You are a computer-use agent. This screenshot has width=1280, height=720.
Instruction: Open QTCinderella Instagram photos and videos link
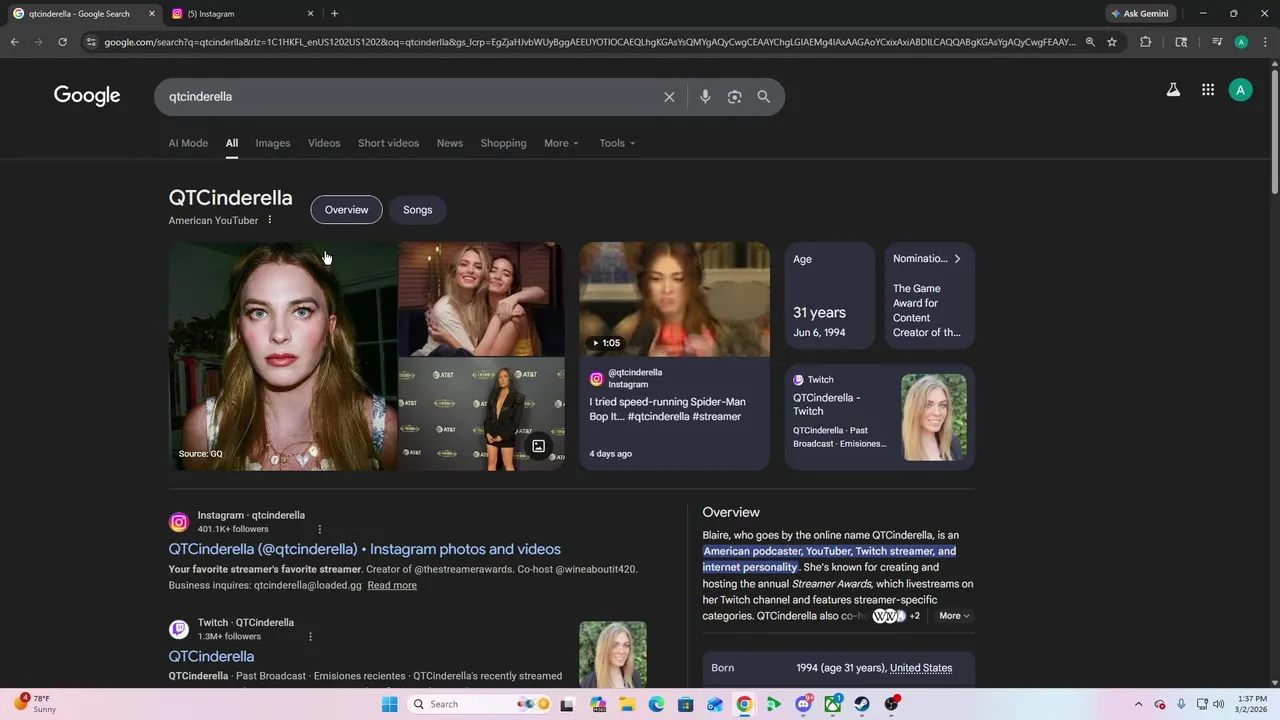[364, 549]
